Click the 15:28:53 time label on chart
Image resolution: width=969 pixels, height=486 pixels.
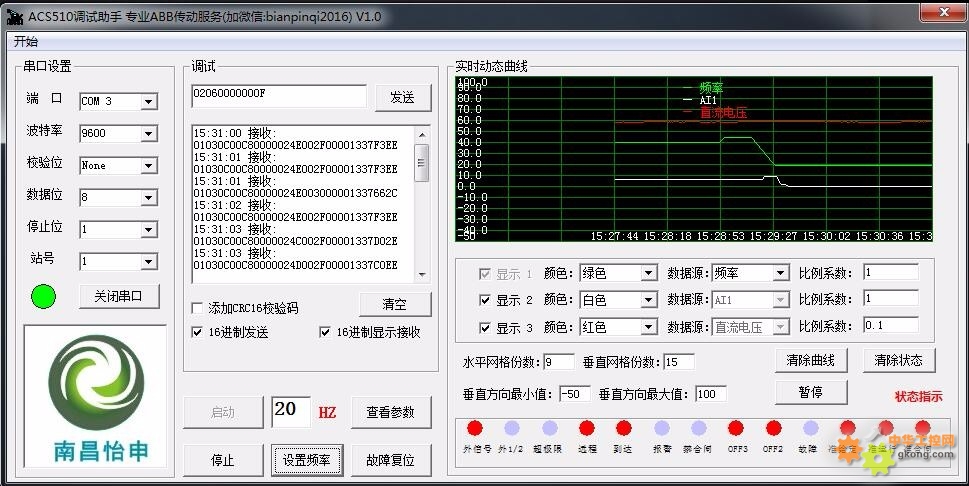(x=720, y=236)
